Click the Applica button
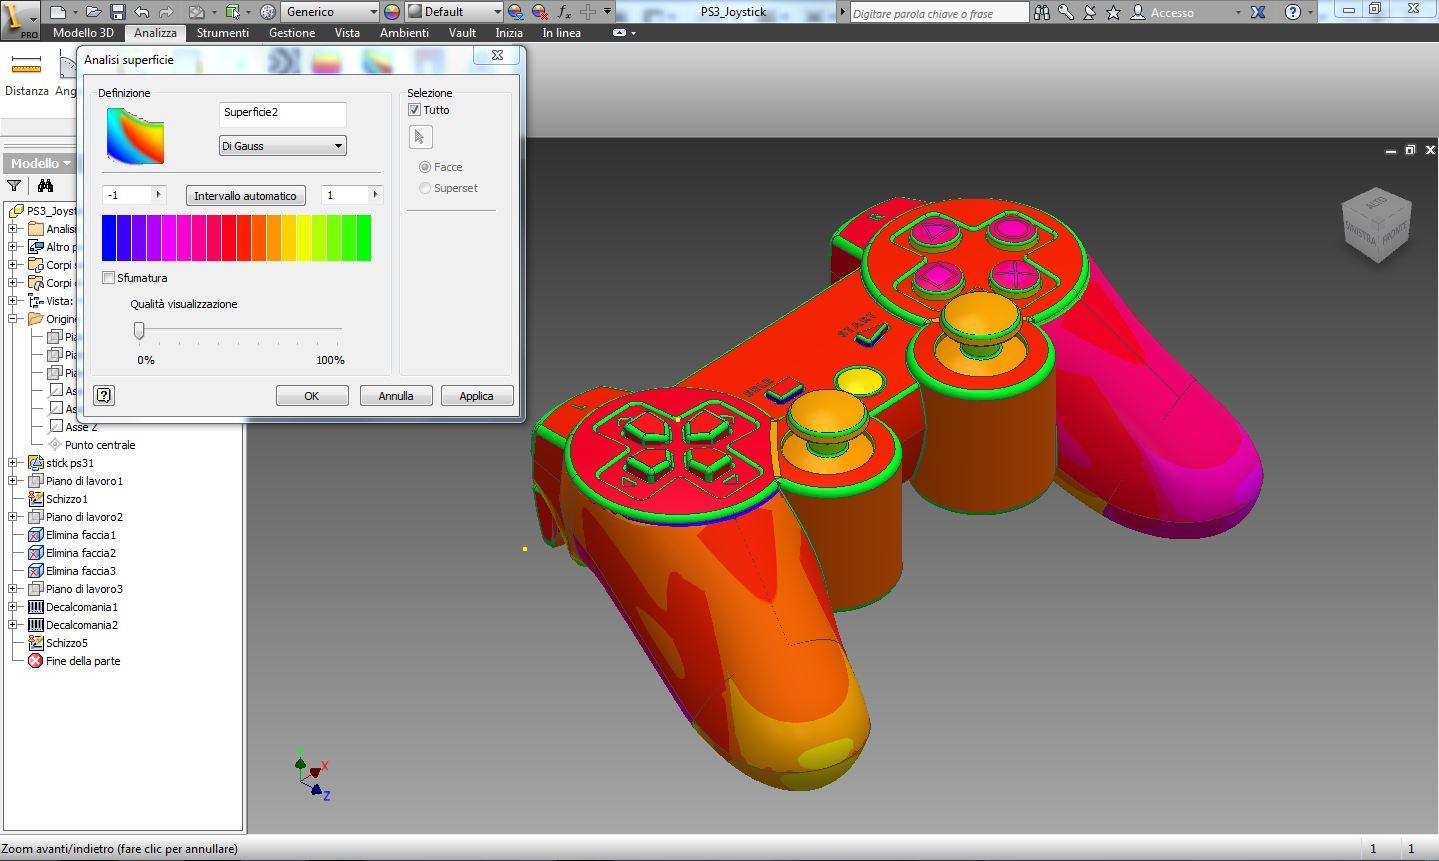The height and width of the screenshot is (861, 1439). tap(477, 396)
